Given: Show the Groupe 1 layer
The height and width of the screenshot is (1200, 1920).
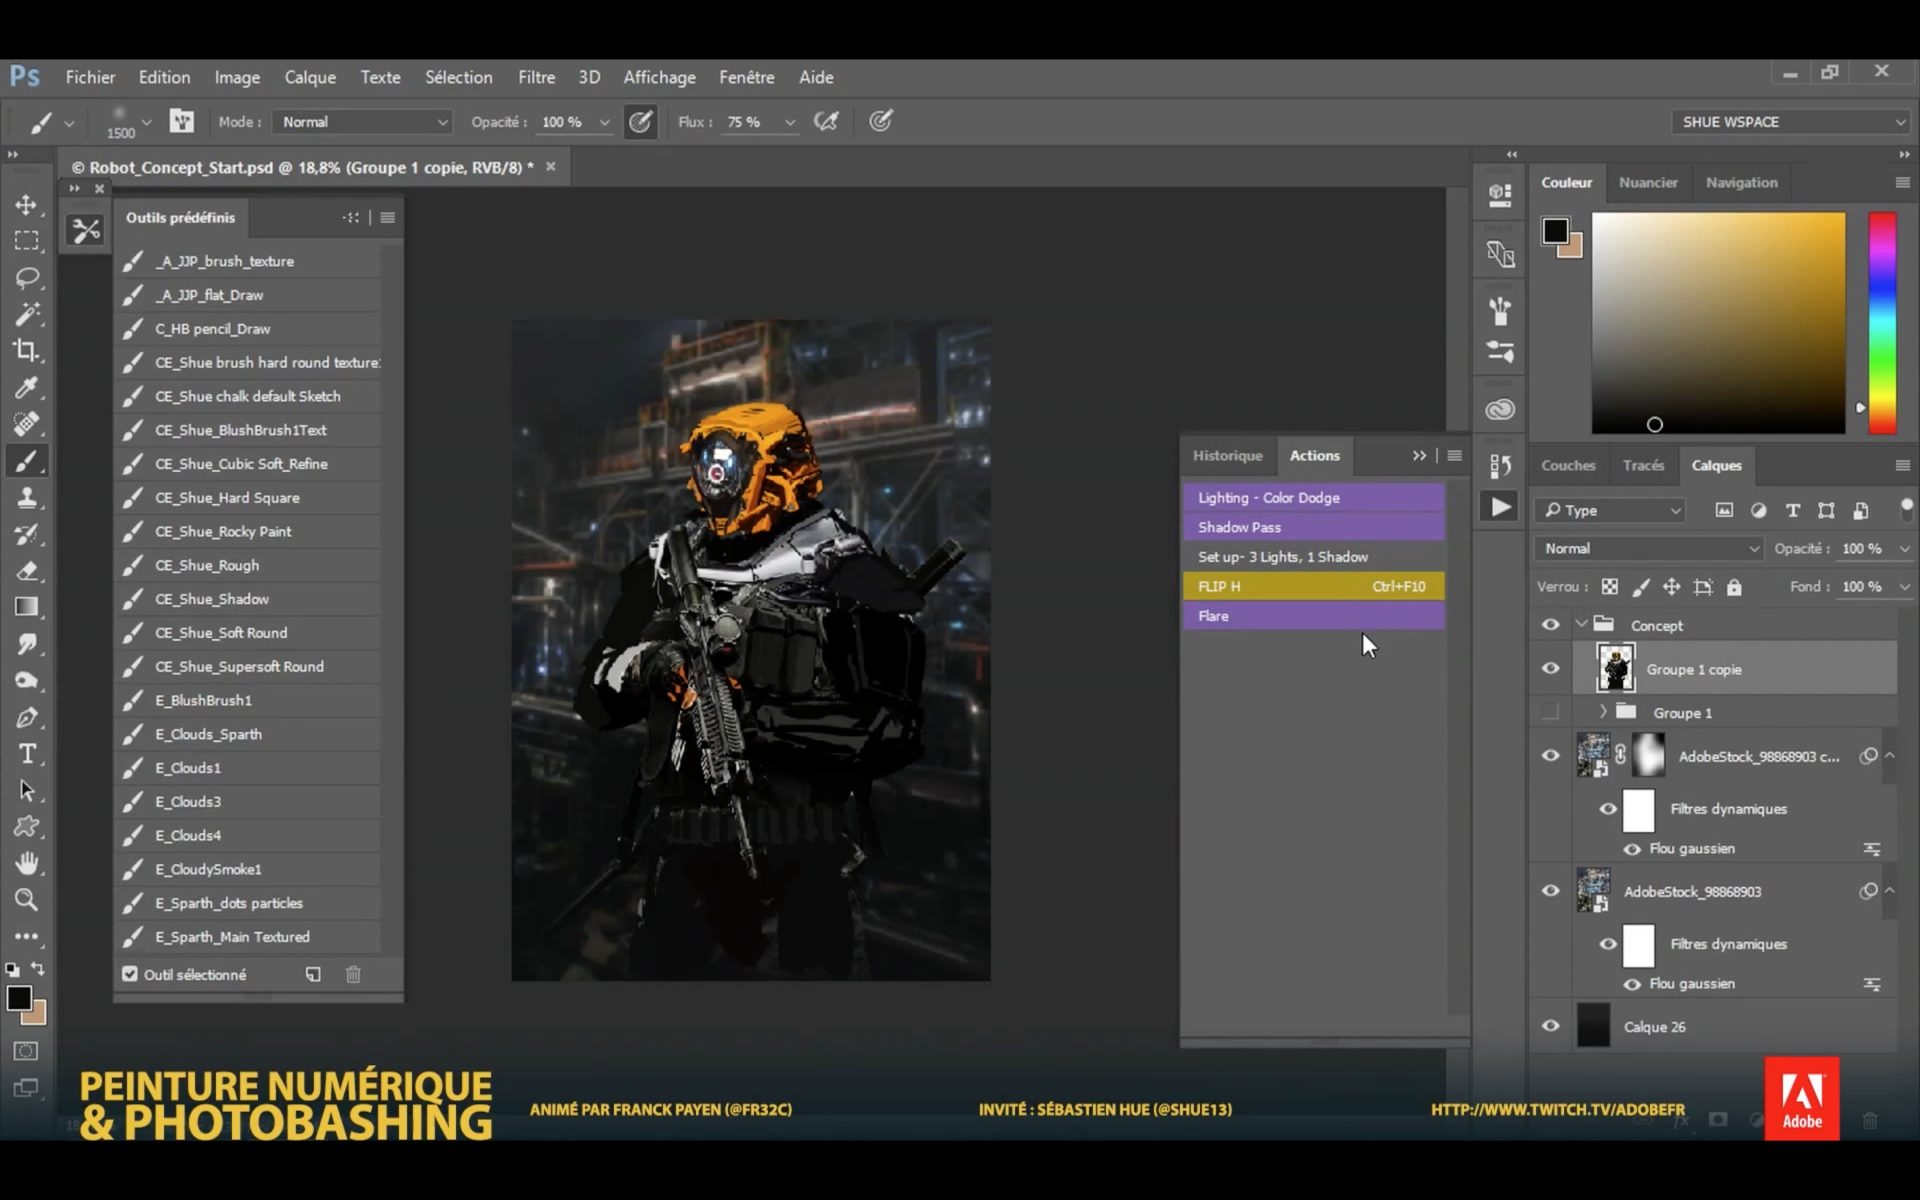Looking at the screenshot, I should click(x=1550, y=712).
